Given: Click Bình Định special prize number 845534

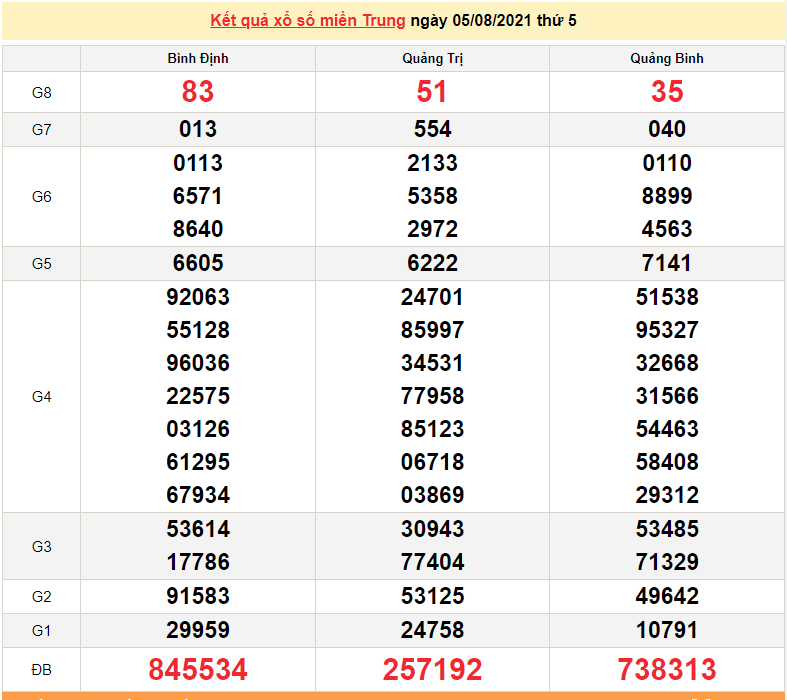Looking at the screenshot, I should [x=198, y=668].
